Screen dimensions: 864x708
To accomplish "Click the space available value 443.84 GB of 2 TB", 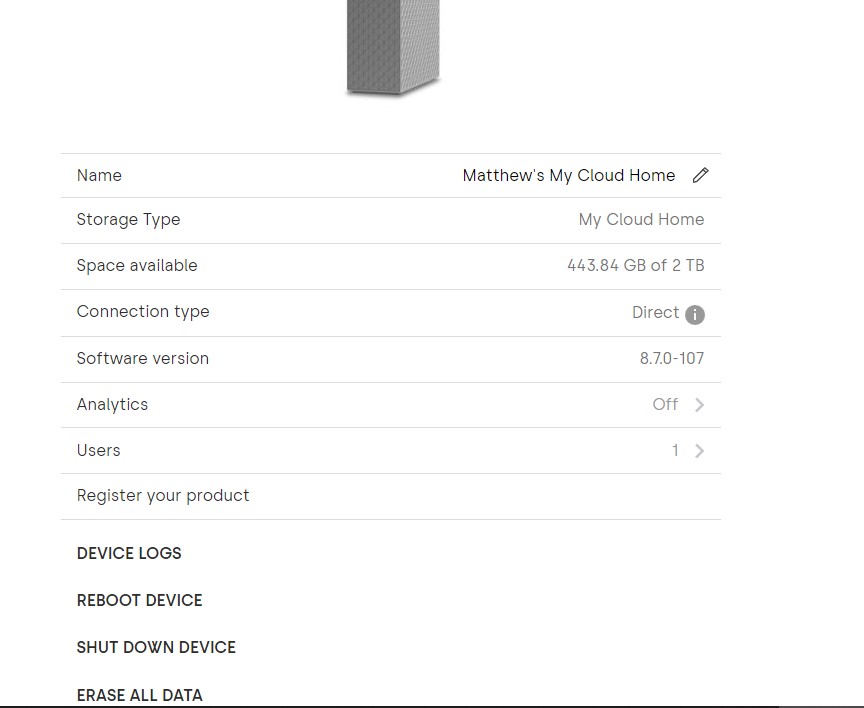I will point(636,266).
